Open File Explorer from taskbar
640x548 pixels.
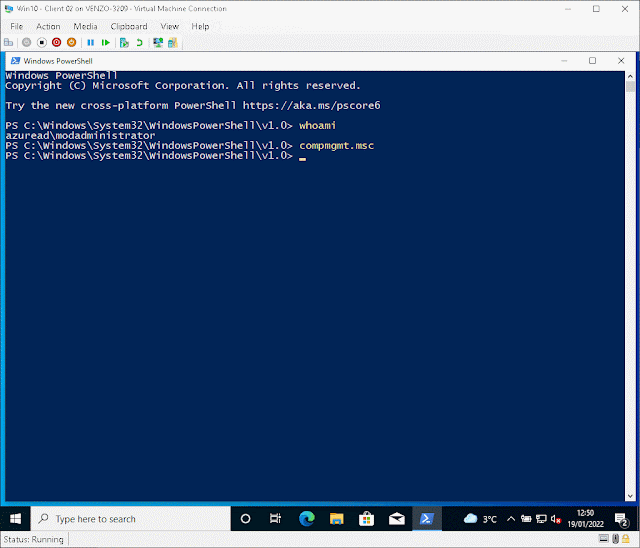pos(337,519)
